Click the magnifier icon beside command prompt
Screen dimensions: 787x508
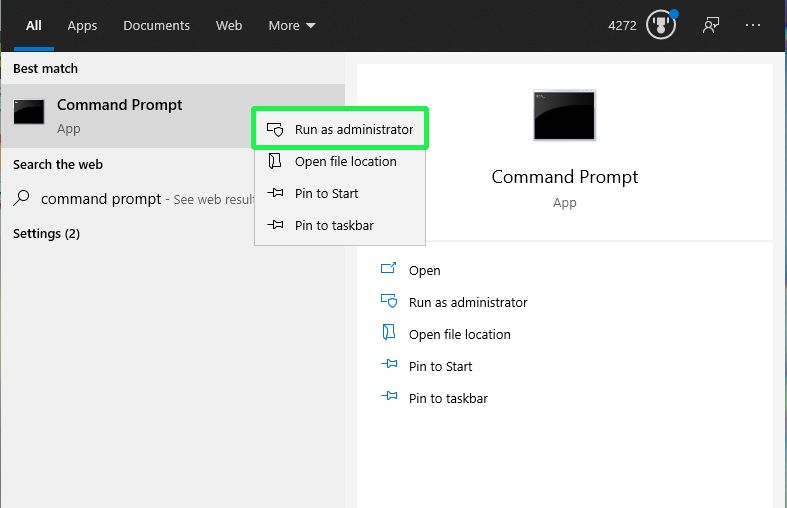click(21, 198)
